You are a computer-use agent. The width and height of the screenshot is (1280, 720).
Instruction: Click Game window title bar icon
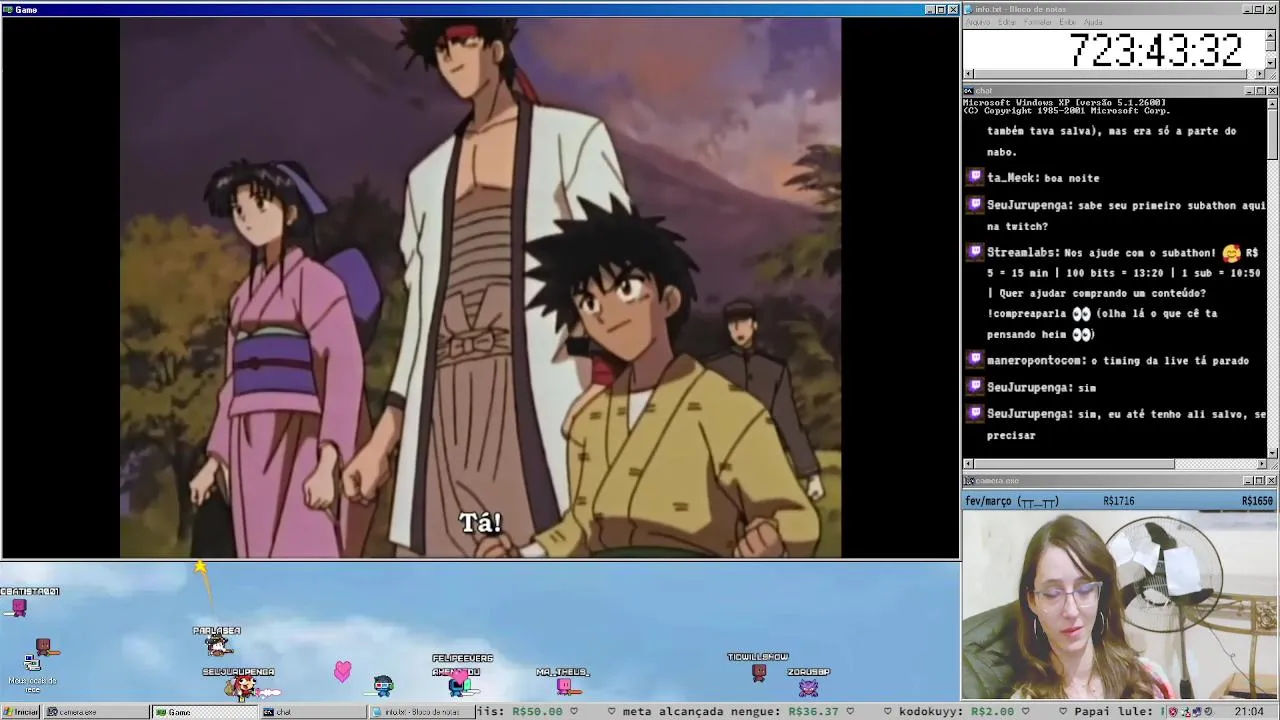point(7,9)
